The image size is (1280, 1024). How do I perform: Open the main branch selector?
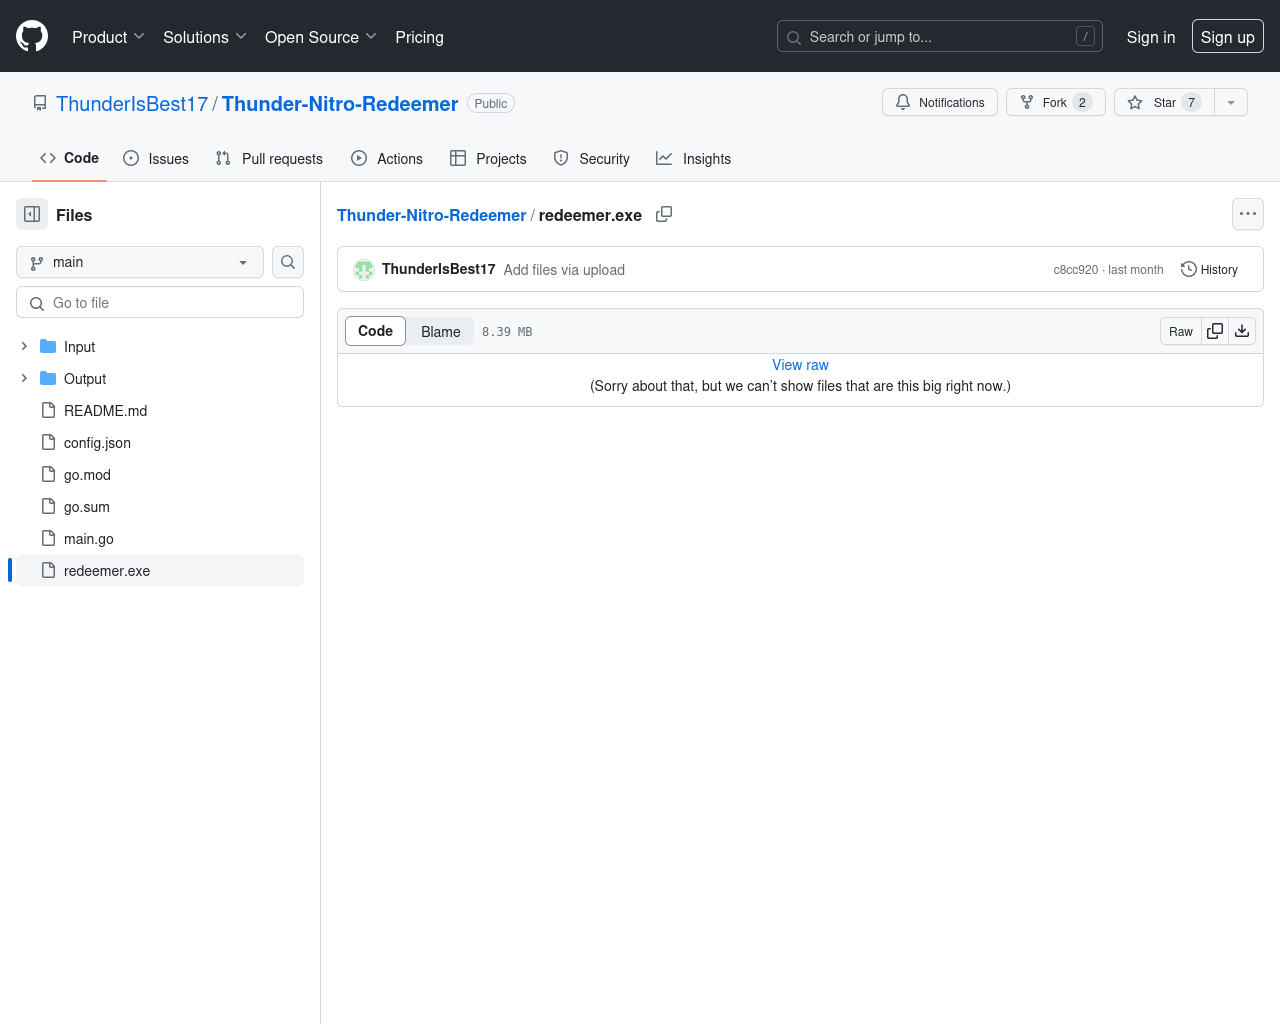point(140,262)
